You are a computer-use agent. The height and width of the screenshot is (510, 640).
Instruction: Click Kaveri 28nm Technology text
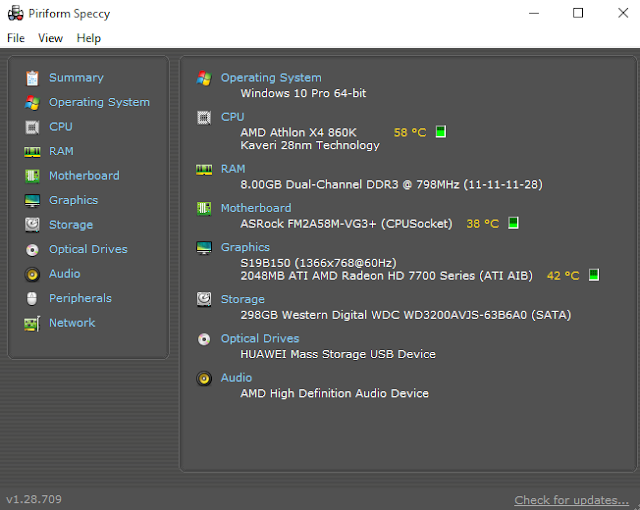coord(310,145)
